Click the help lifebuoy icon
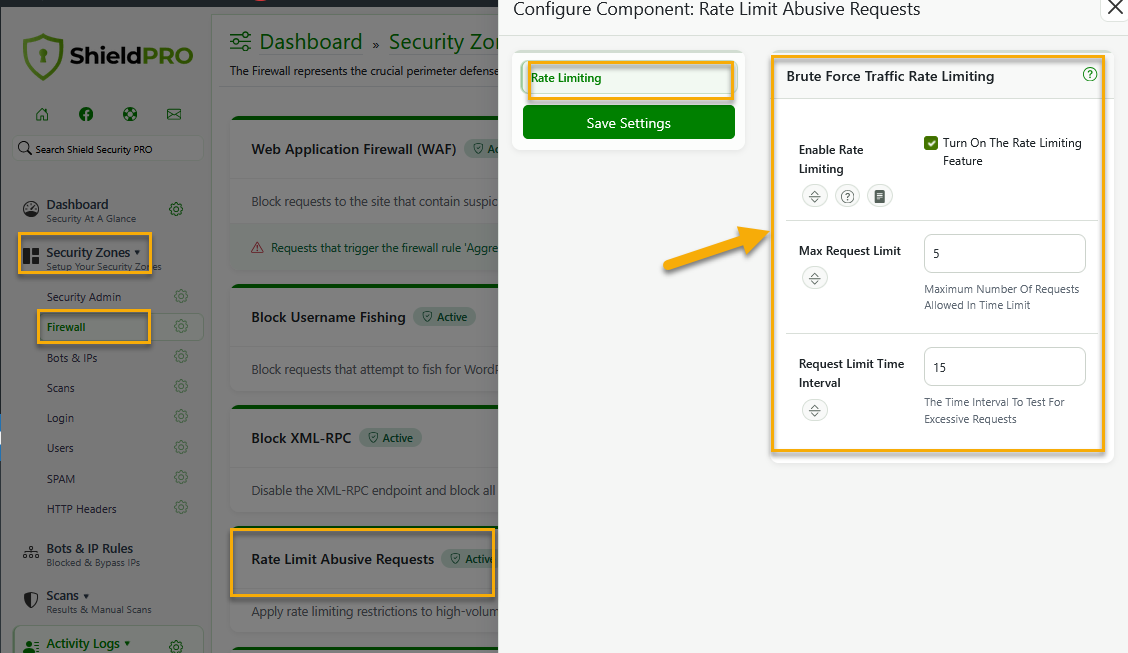 [130, 114]
